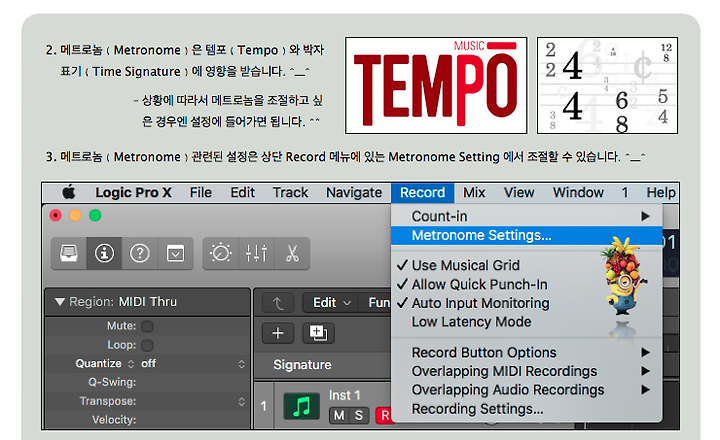The height and width of the screenshot is (440, 720).
Task: Click the green fullscreen window button
Action: [95, 215]
